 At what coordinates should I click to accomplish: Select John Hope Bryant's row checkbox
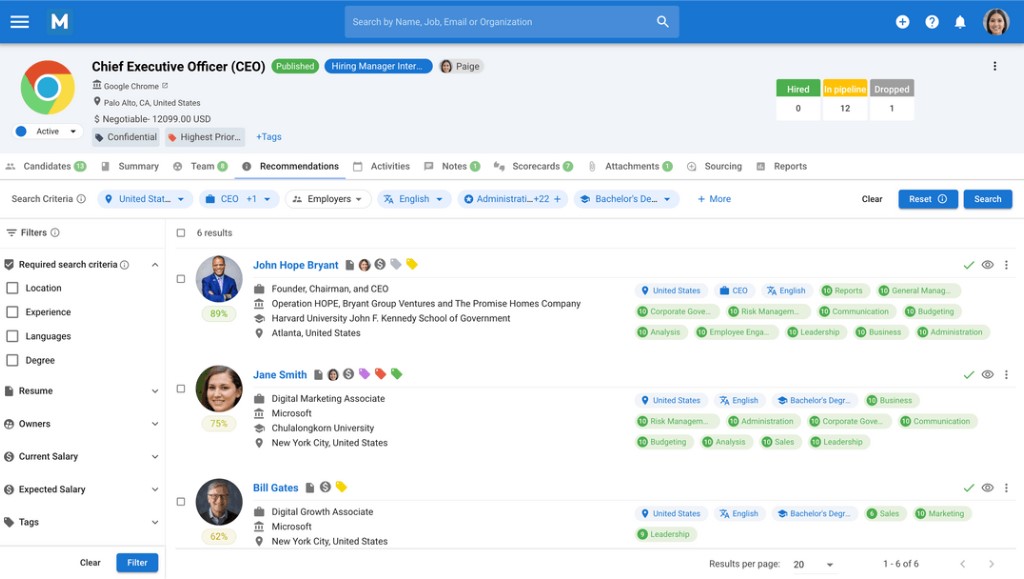click(181, 279)
